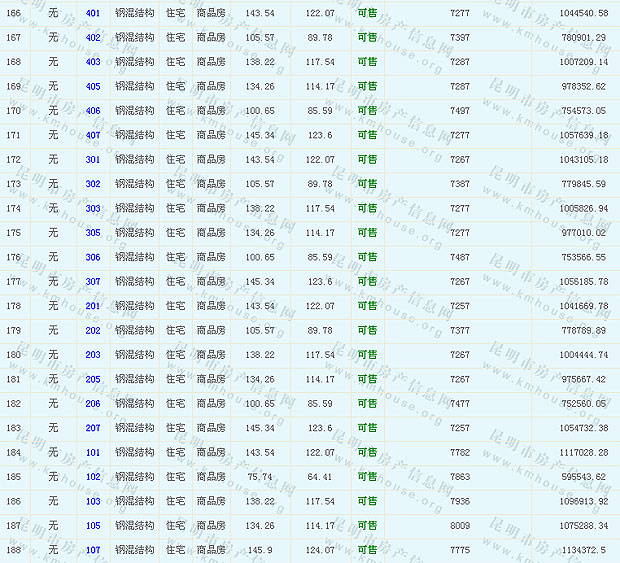This screenshot has width=620, height=563.
Task: Click room 203 link
Action: pos(93,355)
